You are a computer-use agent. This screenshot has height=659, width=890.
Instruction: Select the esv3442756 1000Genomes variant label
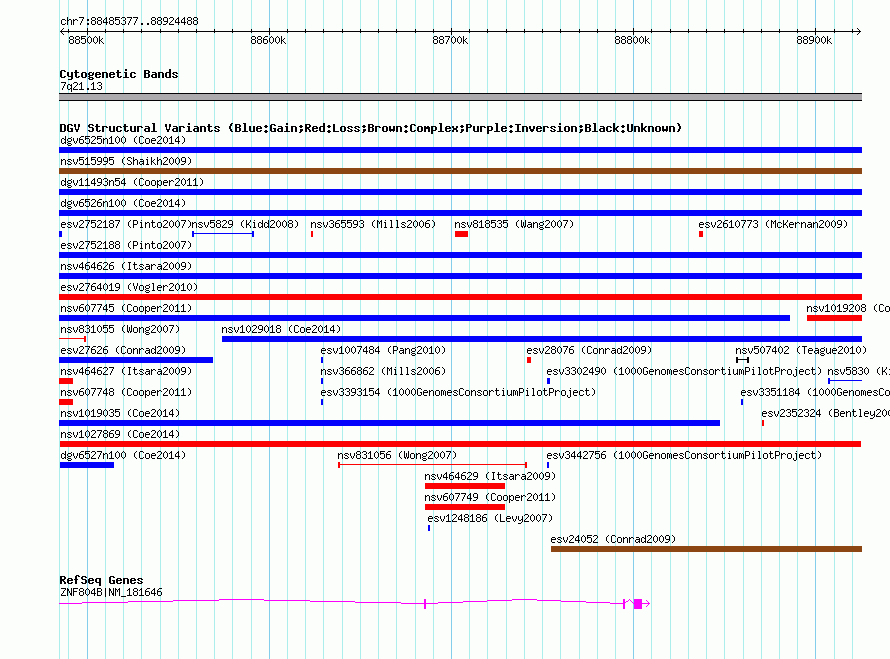[x=684, y=455]
